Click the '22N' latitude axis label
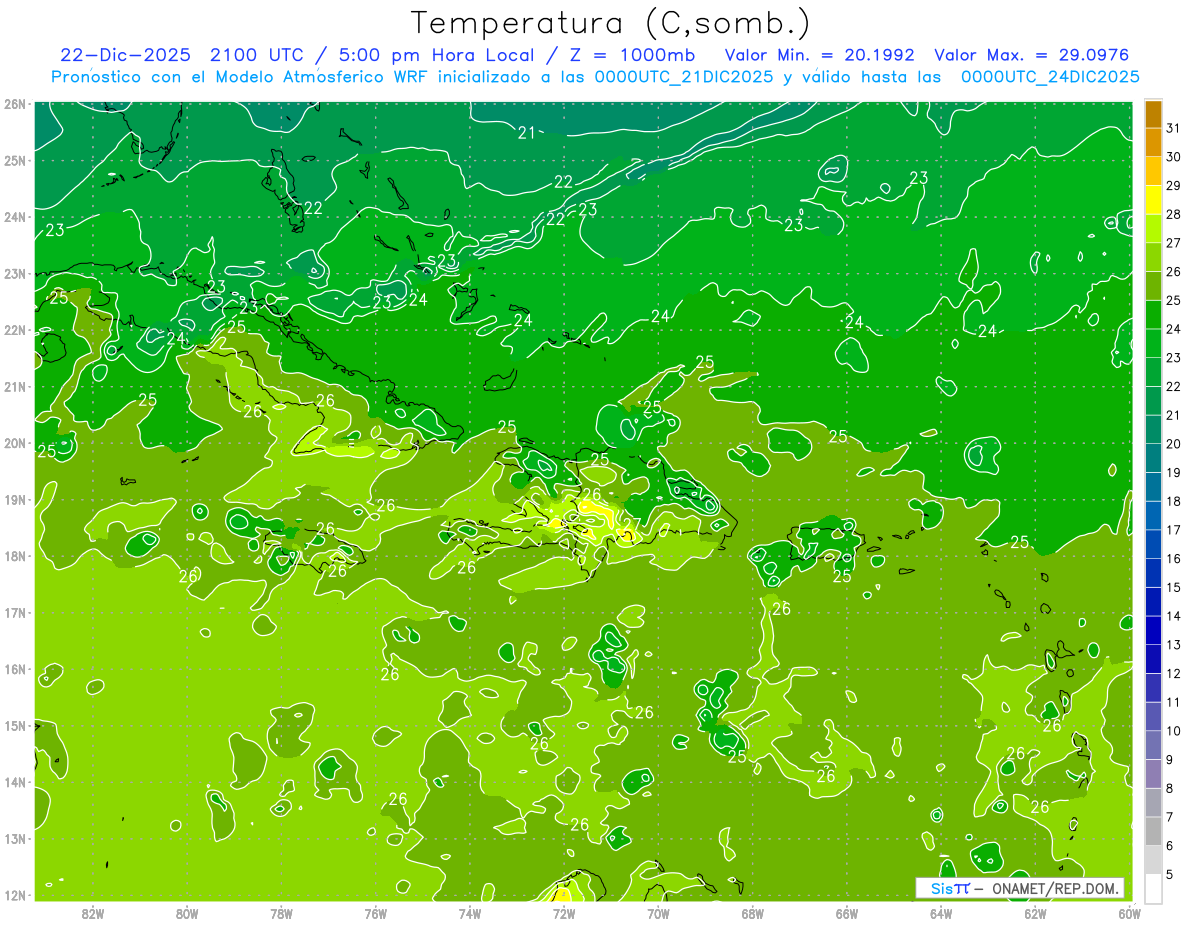The width and height of the screenshot is (1200, 927). [16, 330]
